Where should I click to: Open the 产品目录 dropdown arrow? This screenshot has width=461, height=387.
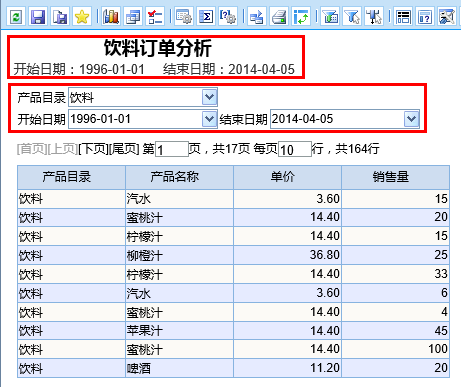[209, 97]
